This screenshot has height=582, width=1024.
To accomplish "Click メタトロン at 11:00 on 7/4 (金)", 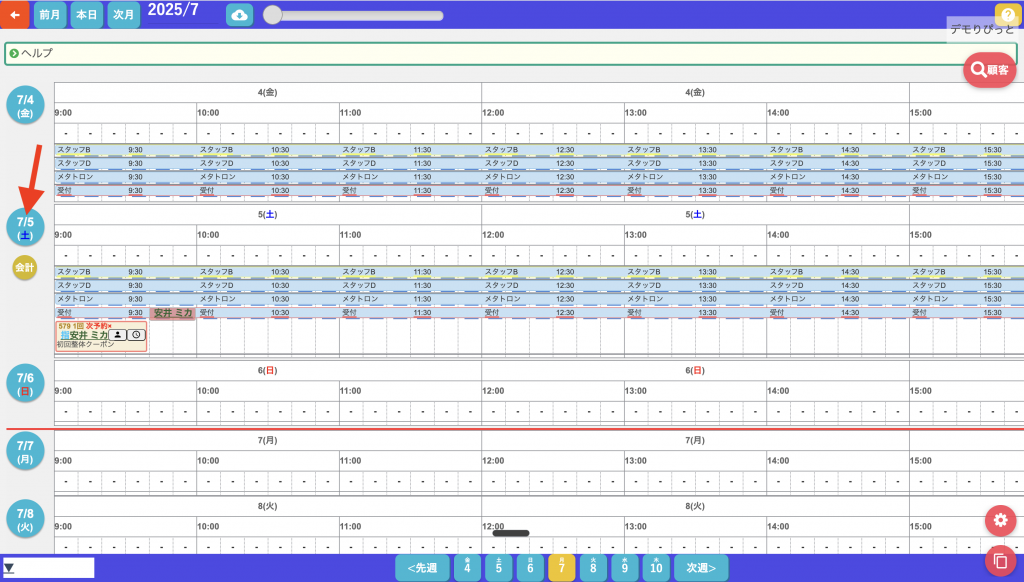I will point(360,177).
